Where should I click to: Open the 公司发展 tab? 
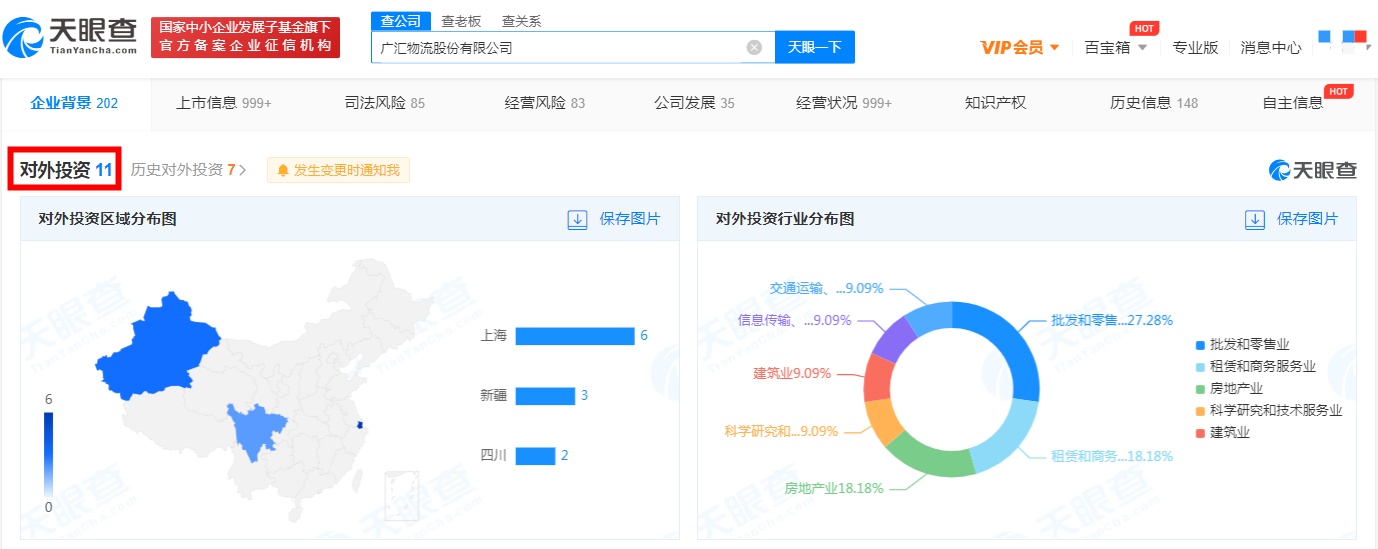tap(694, 103)
